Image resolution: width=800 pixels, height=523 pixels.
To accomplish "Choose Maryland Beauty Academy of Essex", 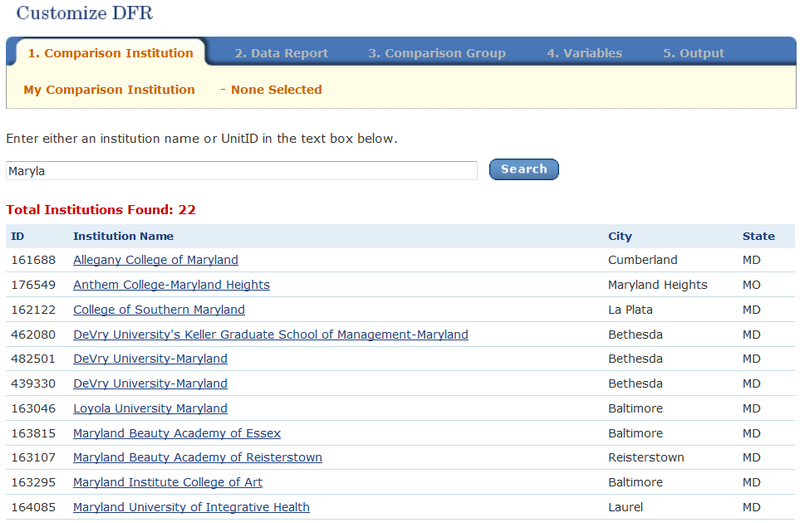I will (x=177, y=433).
